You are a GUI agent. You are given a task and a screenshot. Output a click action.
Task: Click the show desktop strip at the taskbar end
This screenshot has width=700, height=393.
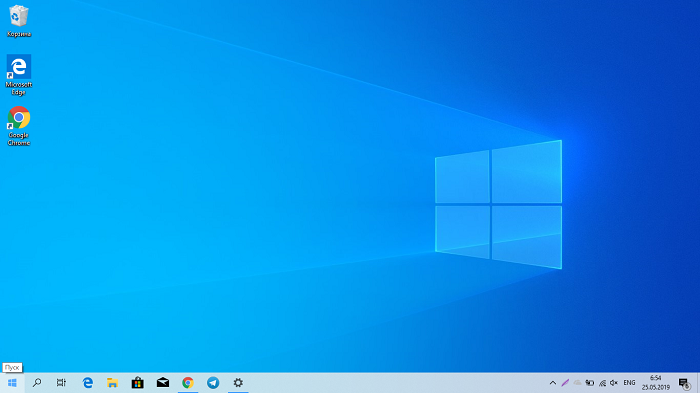point(698,383)
